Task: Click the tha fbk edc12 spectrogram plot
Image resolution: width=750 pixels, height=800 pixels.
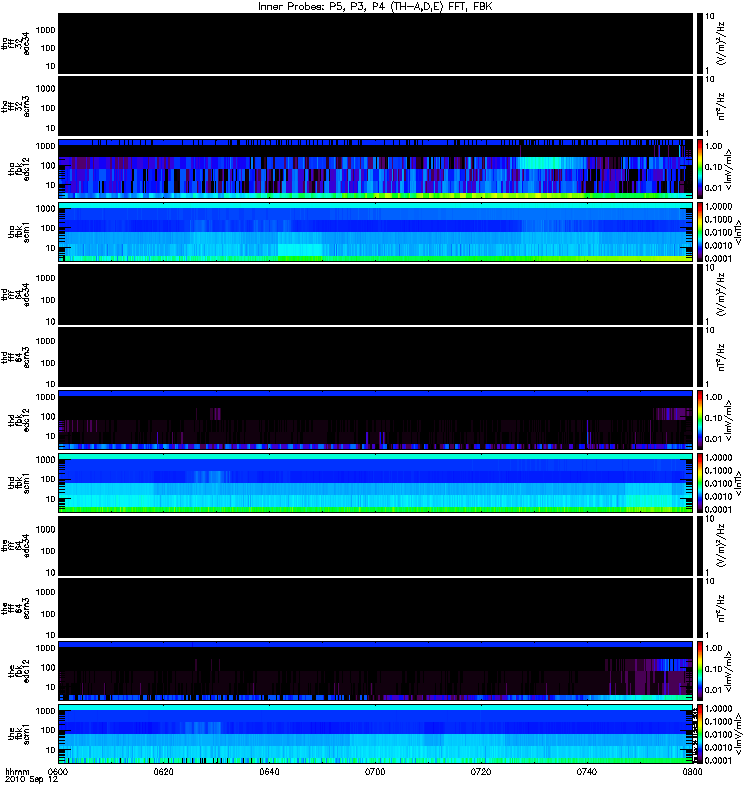Action: (375, 169)
